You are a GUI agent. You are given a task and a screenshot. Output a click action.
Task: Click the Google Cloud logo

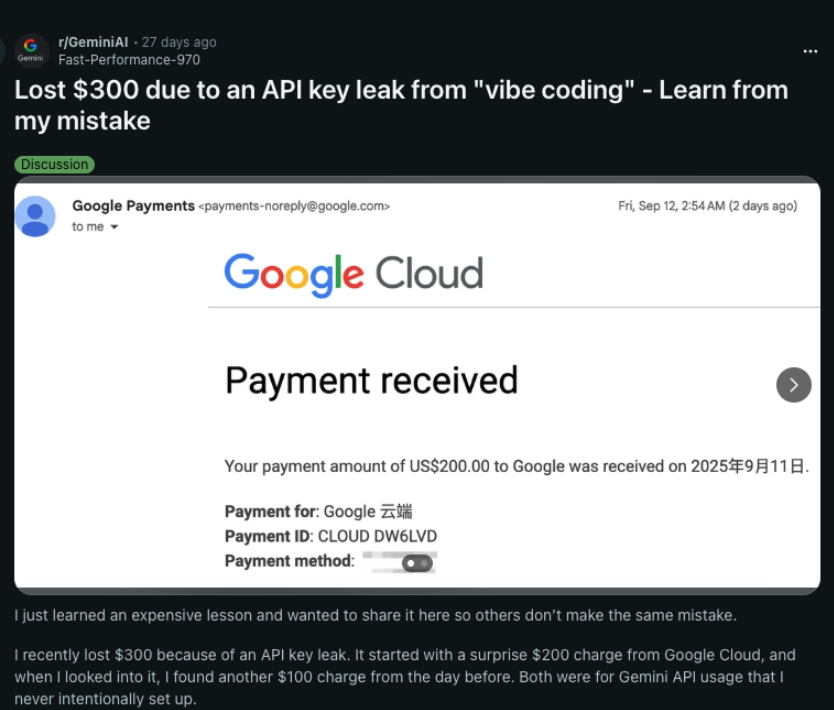pyautogui.click(x=353, y=274)
